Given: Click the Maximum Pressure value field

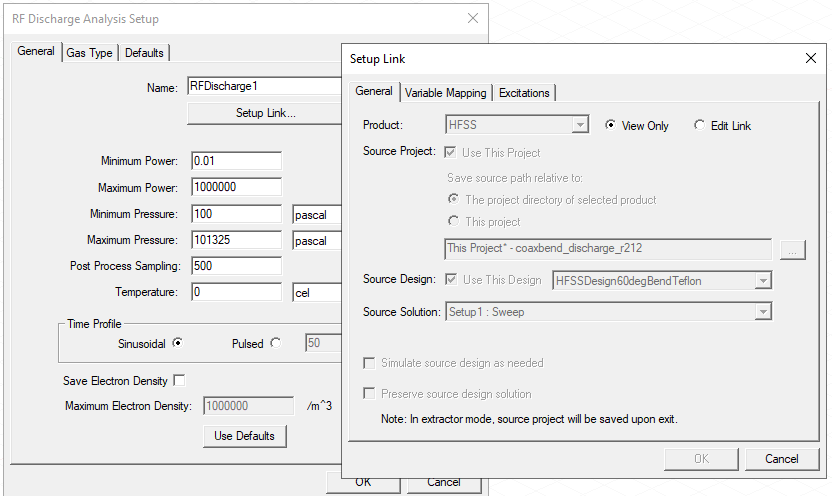Looking at the screenshot, I should (x=236, y=240).
